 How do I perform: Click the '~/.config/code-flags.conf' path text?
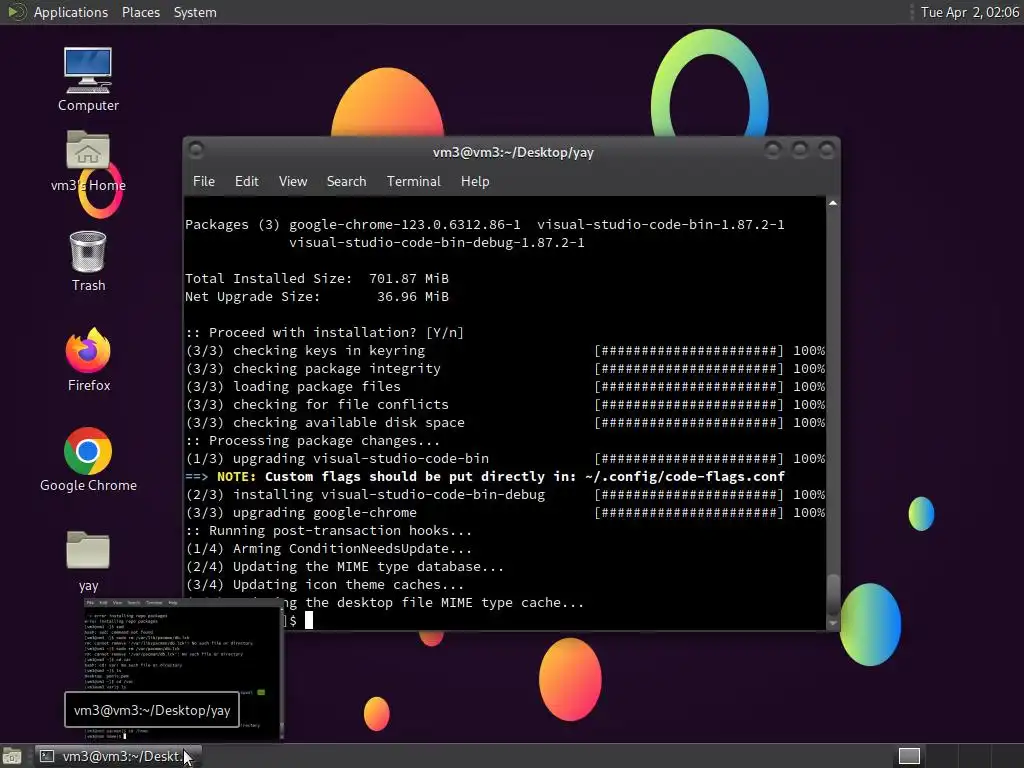[684, 477]
